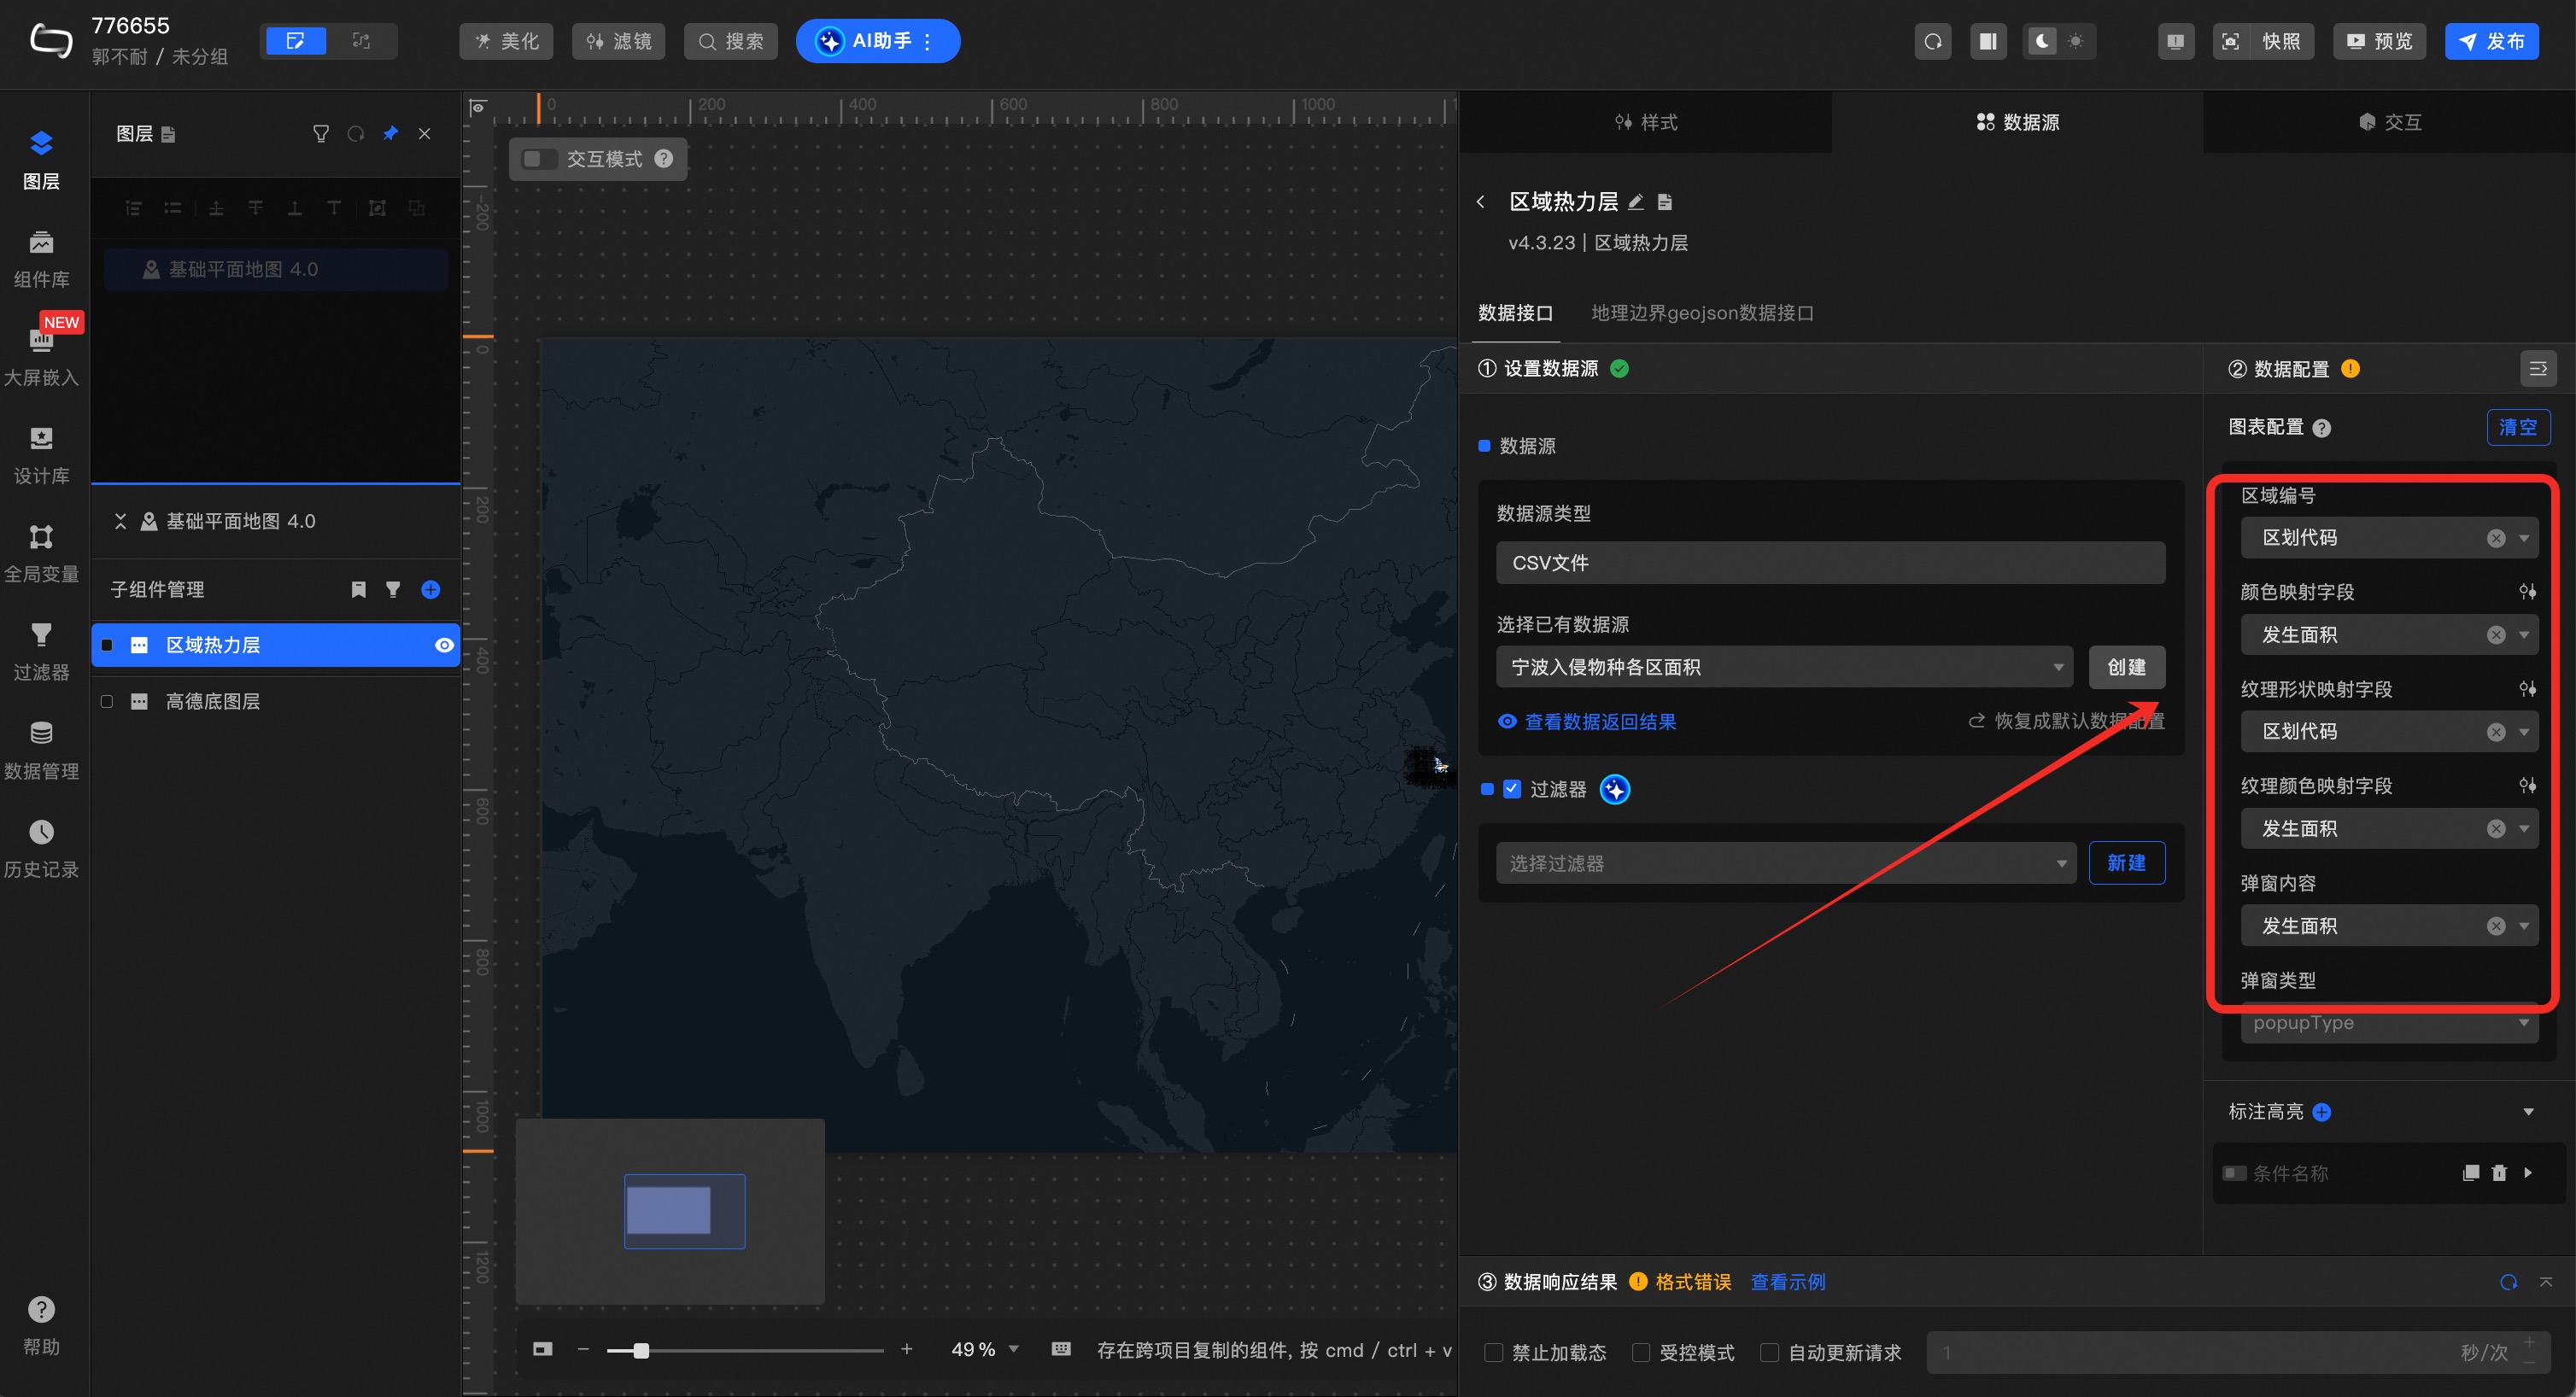Click the add sub-component plus icon
Screen dimensions: 2576x1397
tap(431, 590)
